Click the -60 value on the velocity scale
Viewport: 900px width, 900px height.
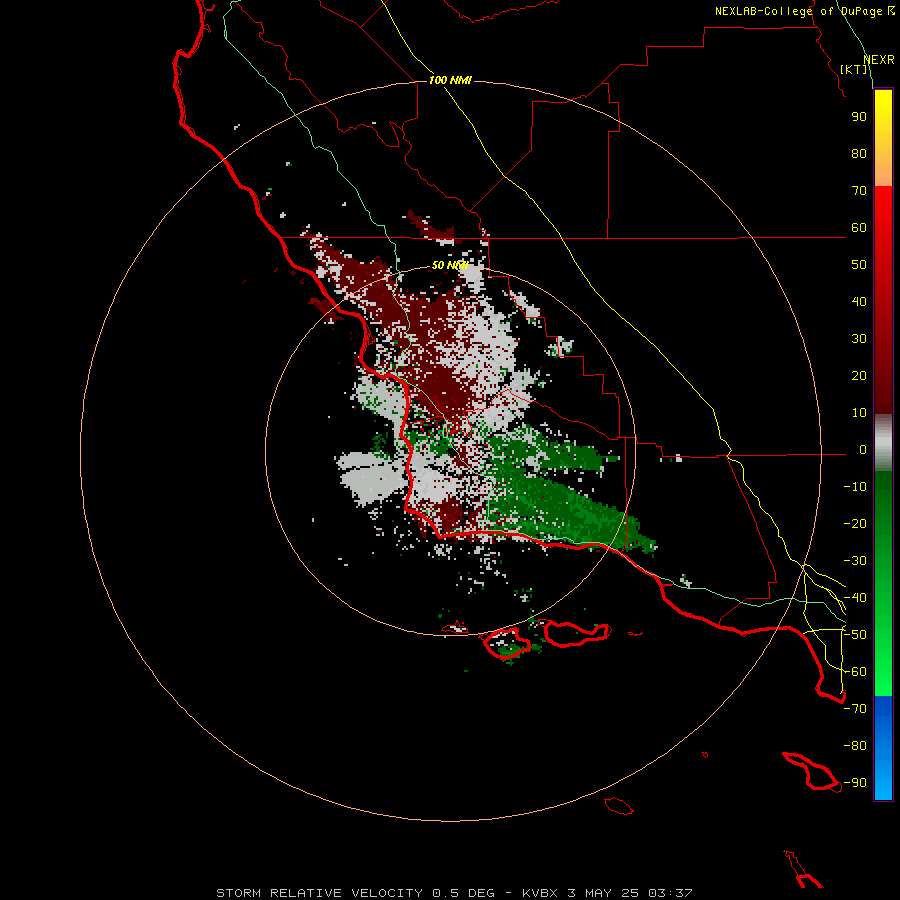click(x=855, y=672)
